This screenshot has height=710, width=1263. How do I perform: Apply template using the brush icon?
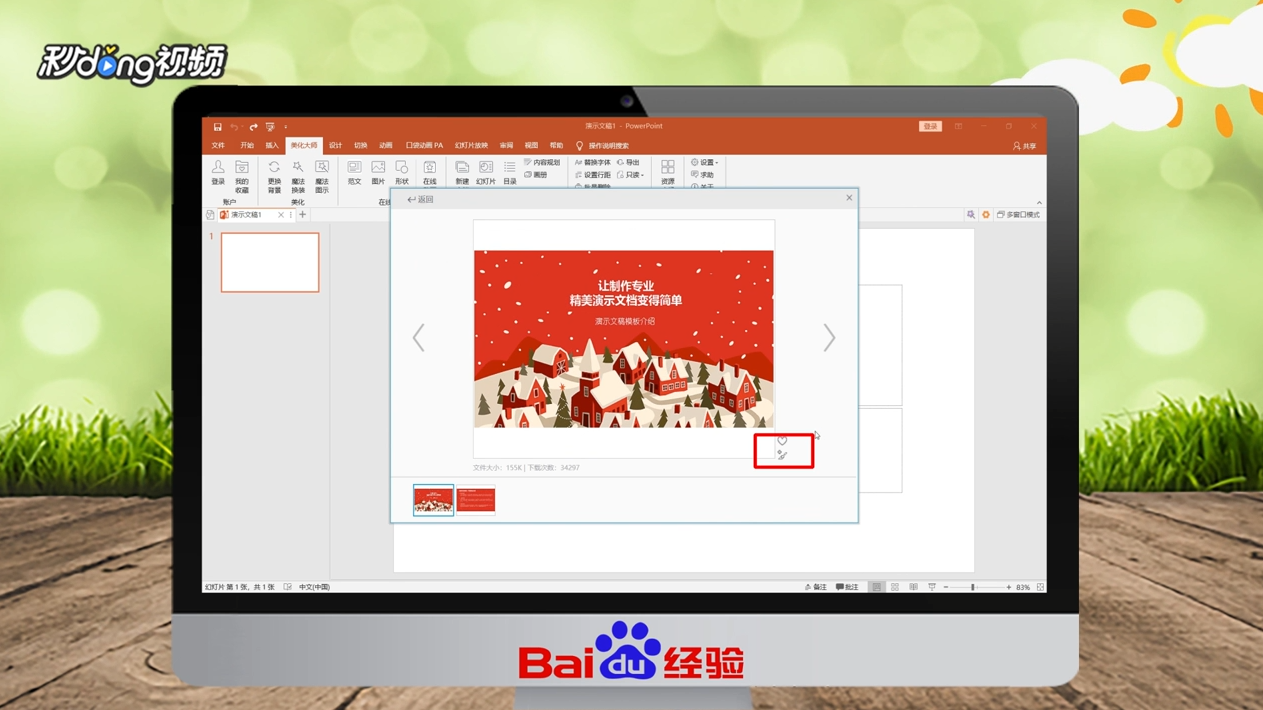pyautogui.click(x=782, y=456)
